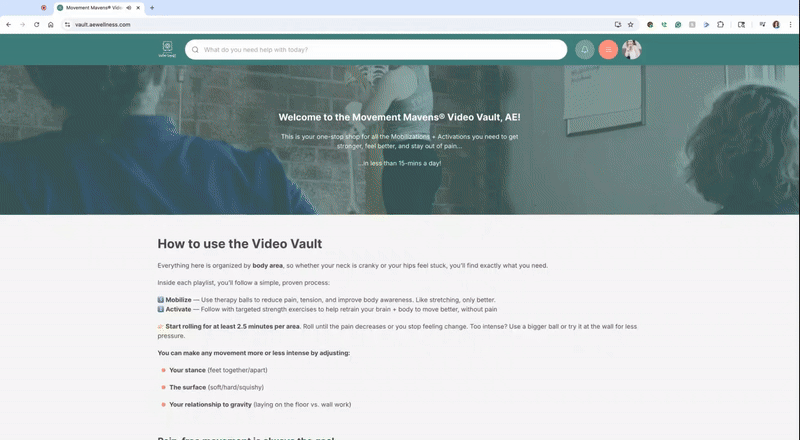
Task: Click the 'Mobilize' bold text
Action: 178,300
